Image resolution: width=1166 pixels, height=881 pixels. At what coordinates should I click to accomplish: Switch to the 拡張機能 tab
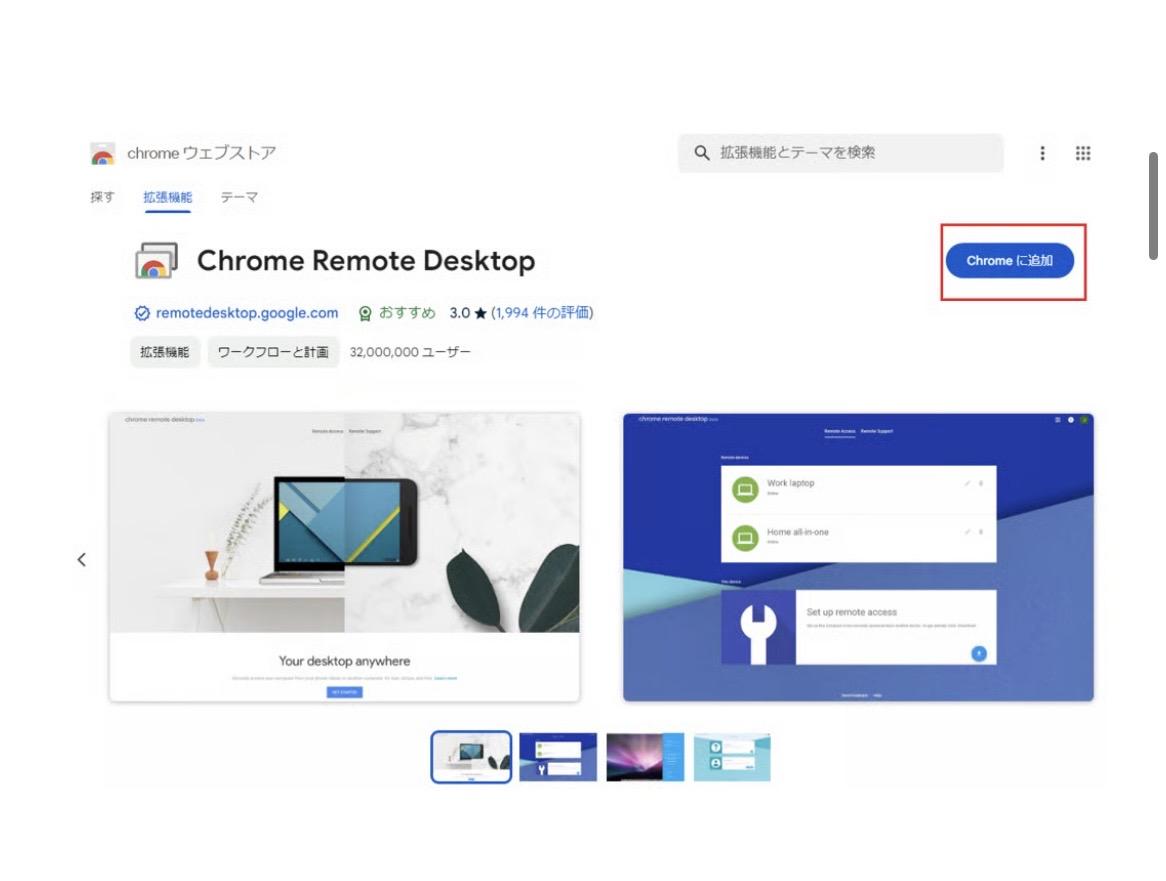coord(167,197)
